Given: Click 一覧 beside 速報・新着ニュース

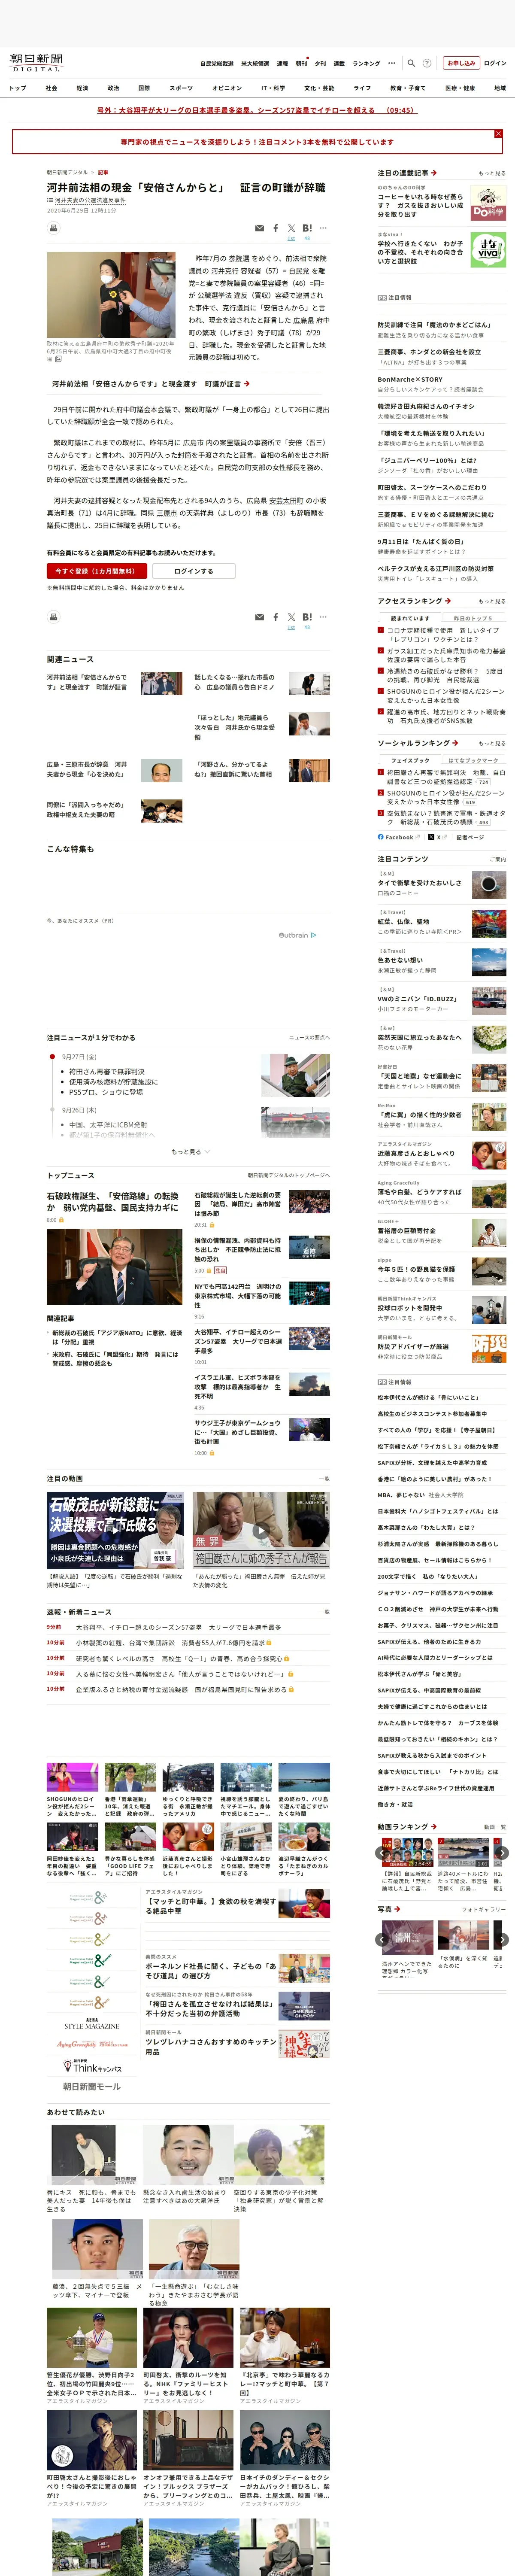Looking at the screenshot, I should point(324,1612).
